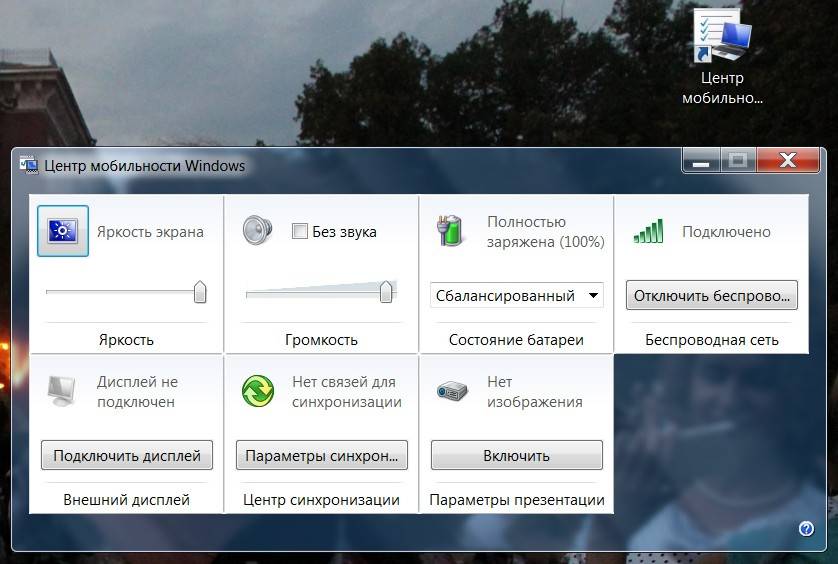Screen dimensions: 838x564
Task: Click the green Sync Center icon
Action: (x=258, y=391)
